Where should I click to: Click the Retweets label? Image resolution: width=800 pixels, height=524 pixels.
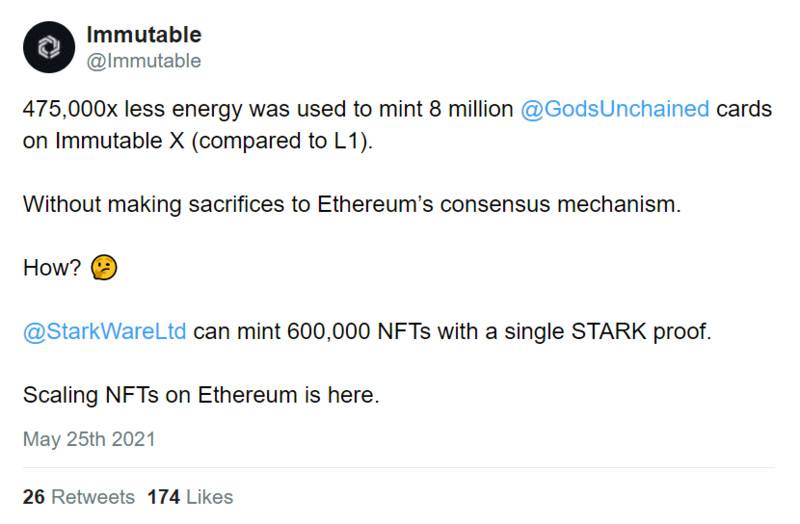(x=93, y=497)
